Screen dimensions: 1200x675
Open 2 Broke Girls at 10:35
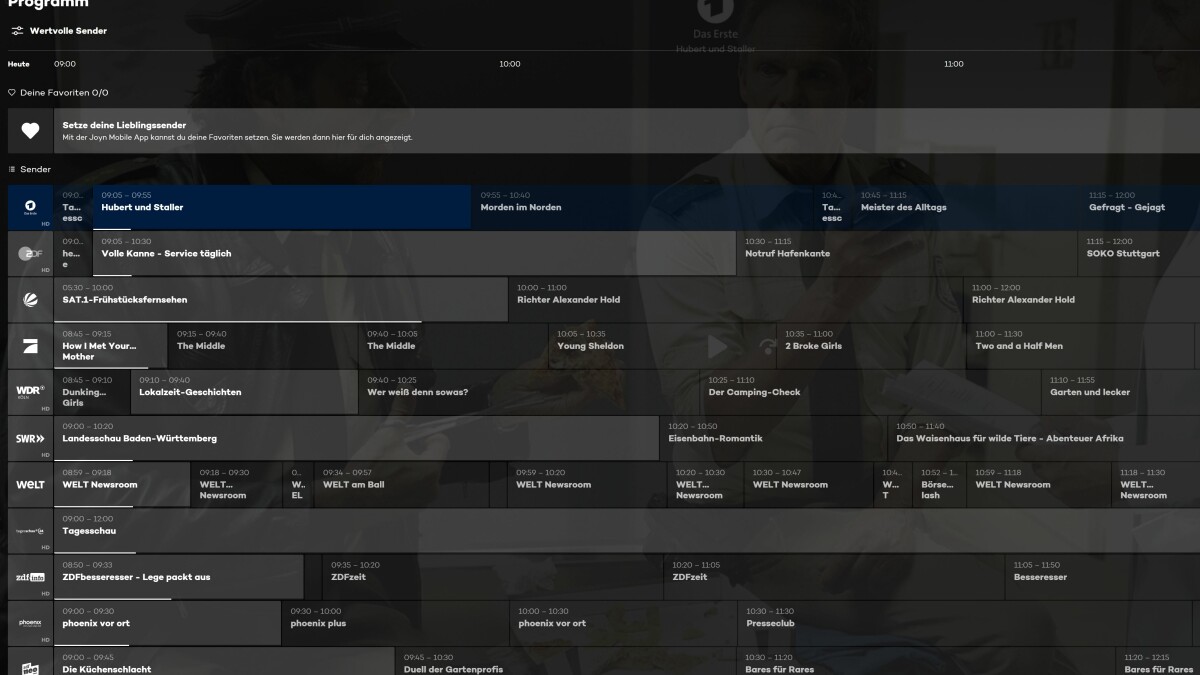[871, 346]
